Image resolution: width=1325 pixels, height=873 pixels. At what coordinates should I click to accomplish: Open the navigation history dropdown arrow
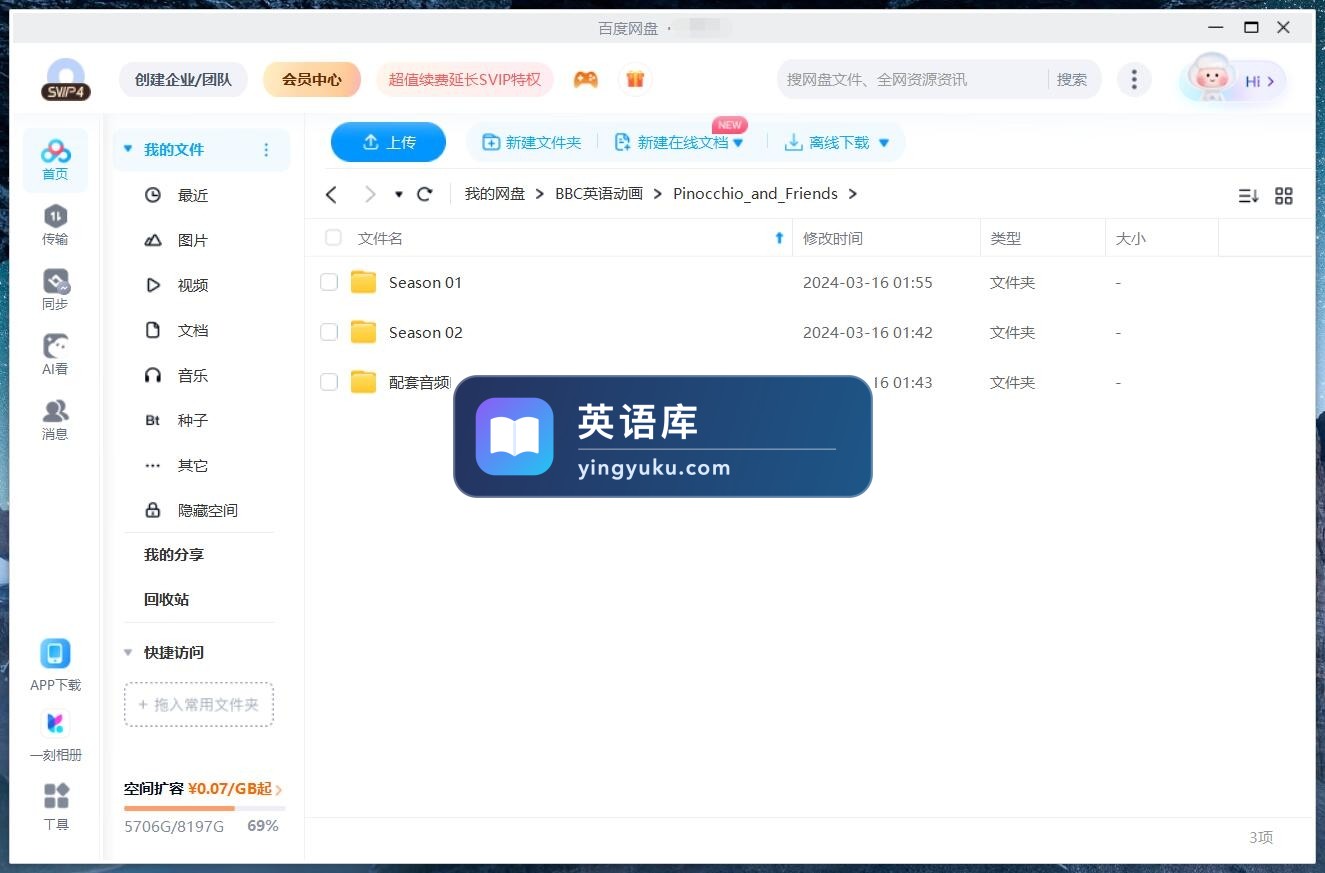(x=399, y=194)
